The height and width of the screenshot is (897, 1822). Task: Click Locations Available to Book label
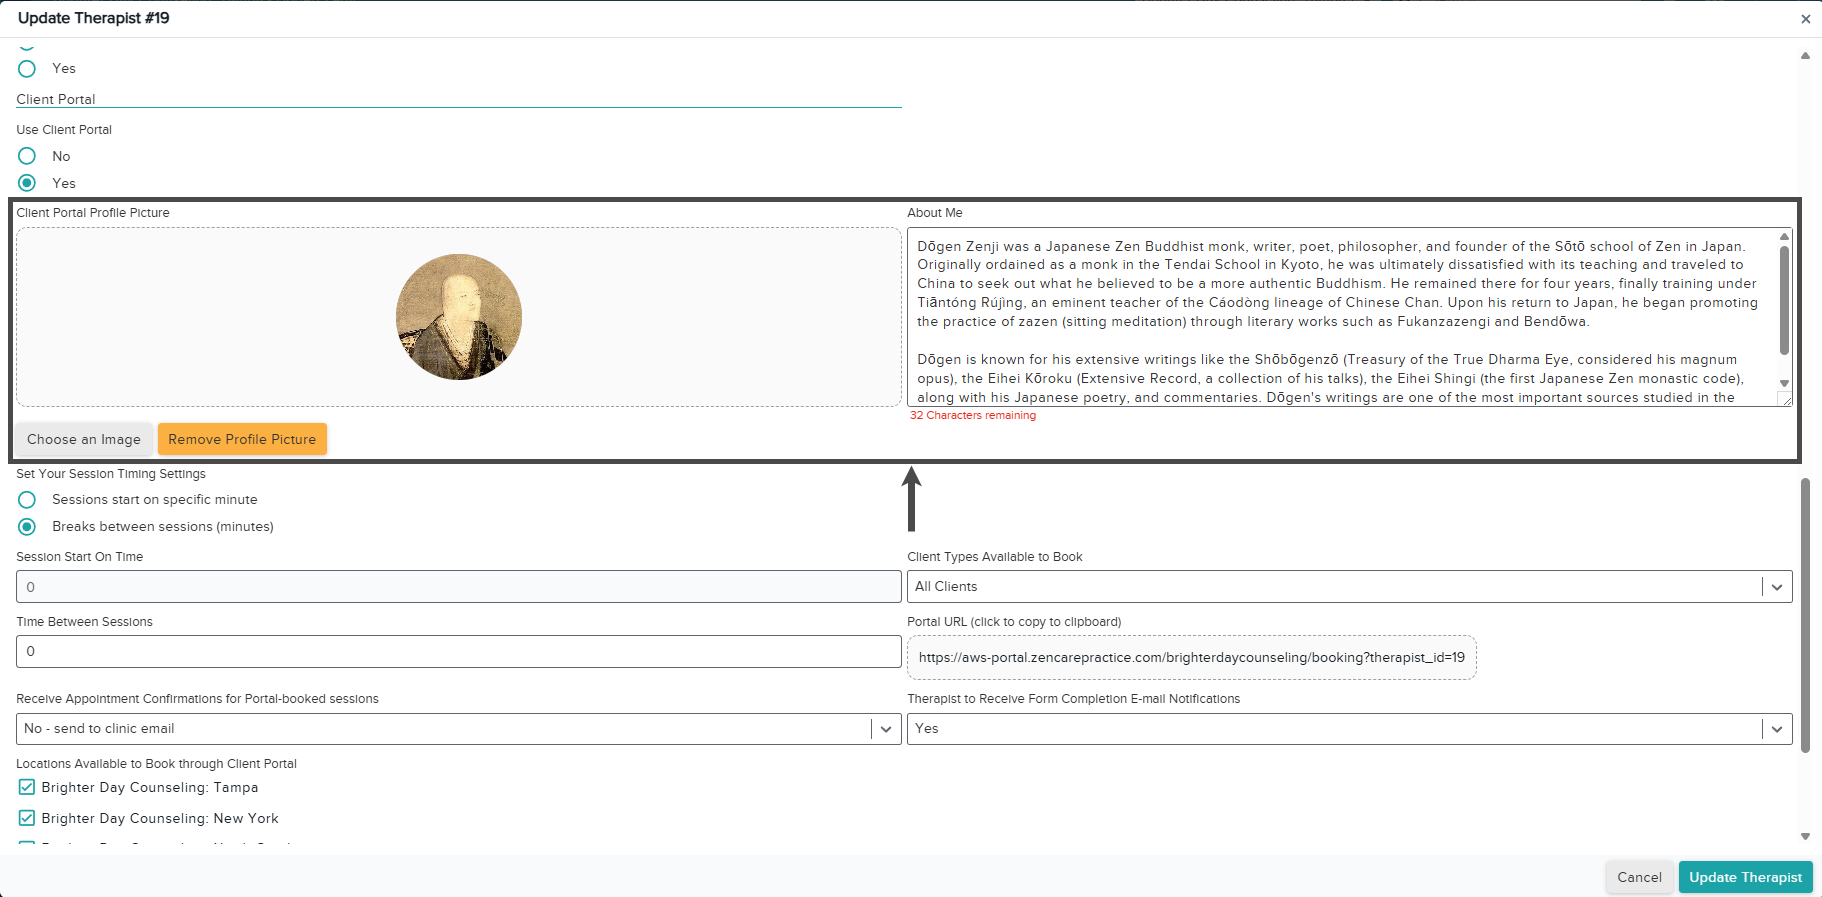point(156,764)
